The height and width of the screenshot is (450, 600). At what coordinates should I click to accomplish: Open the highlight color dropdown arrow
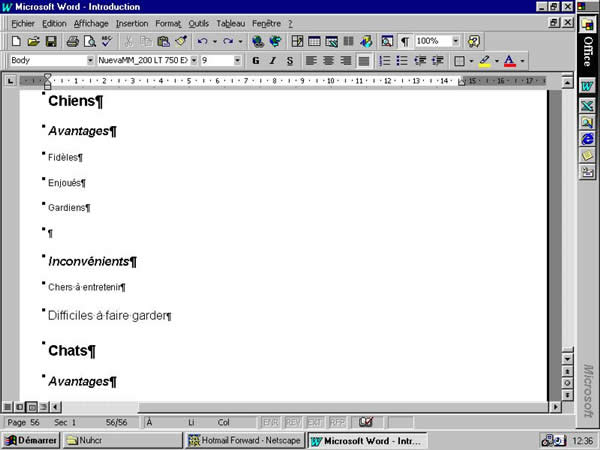pyautogui.click(x=497, y=60)
